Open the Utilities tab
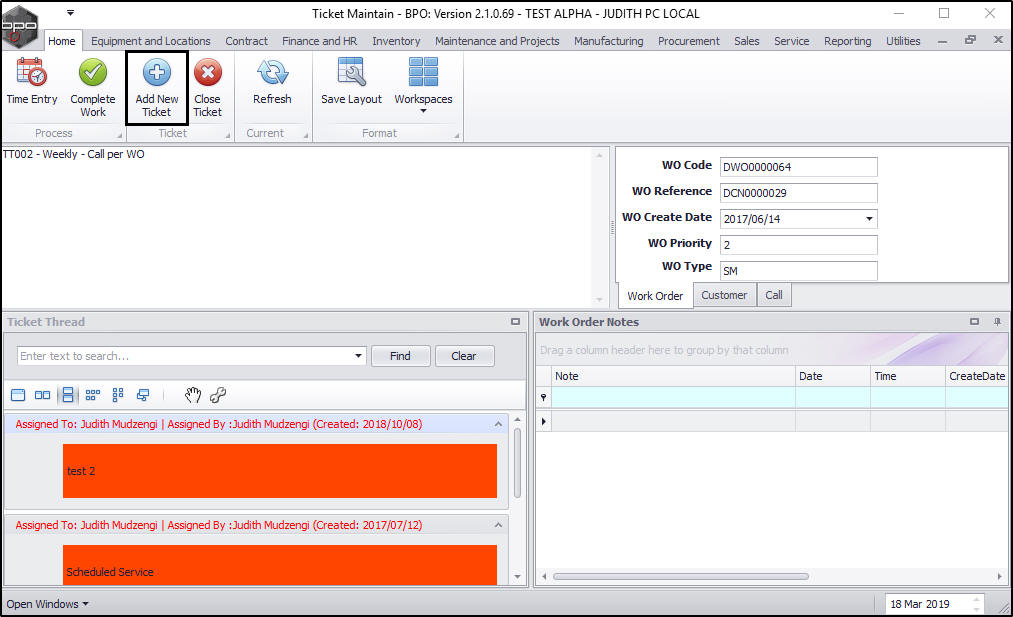Viewport: 1013px width, 617px height. point(903,41)
